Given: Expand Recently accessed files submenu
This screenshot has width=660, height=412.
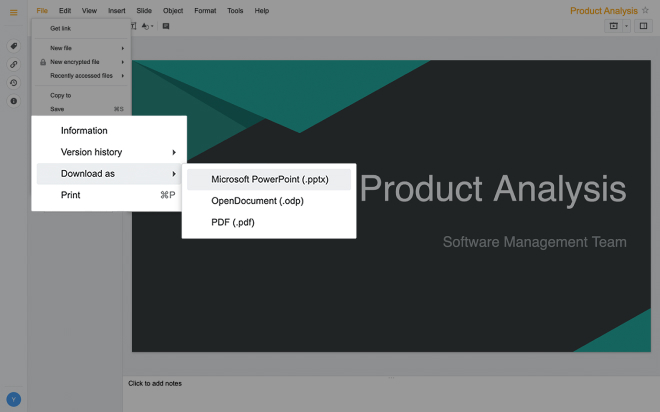Looking at the screenshot, I should coord(86,75).
